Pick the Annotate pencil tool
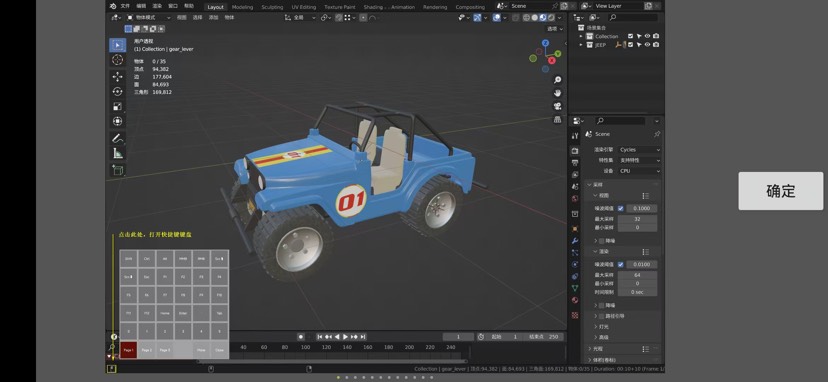Screen dimensions: 828x382 (x=117, y=138)
